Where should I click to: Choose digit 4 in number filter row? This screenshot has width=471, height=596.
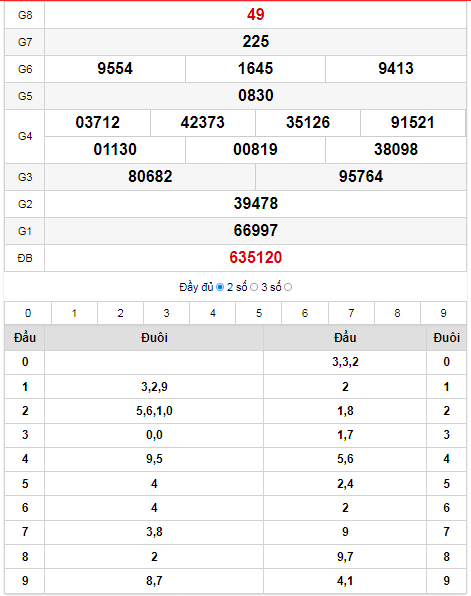tap(213, 313)
